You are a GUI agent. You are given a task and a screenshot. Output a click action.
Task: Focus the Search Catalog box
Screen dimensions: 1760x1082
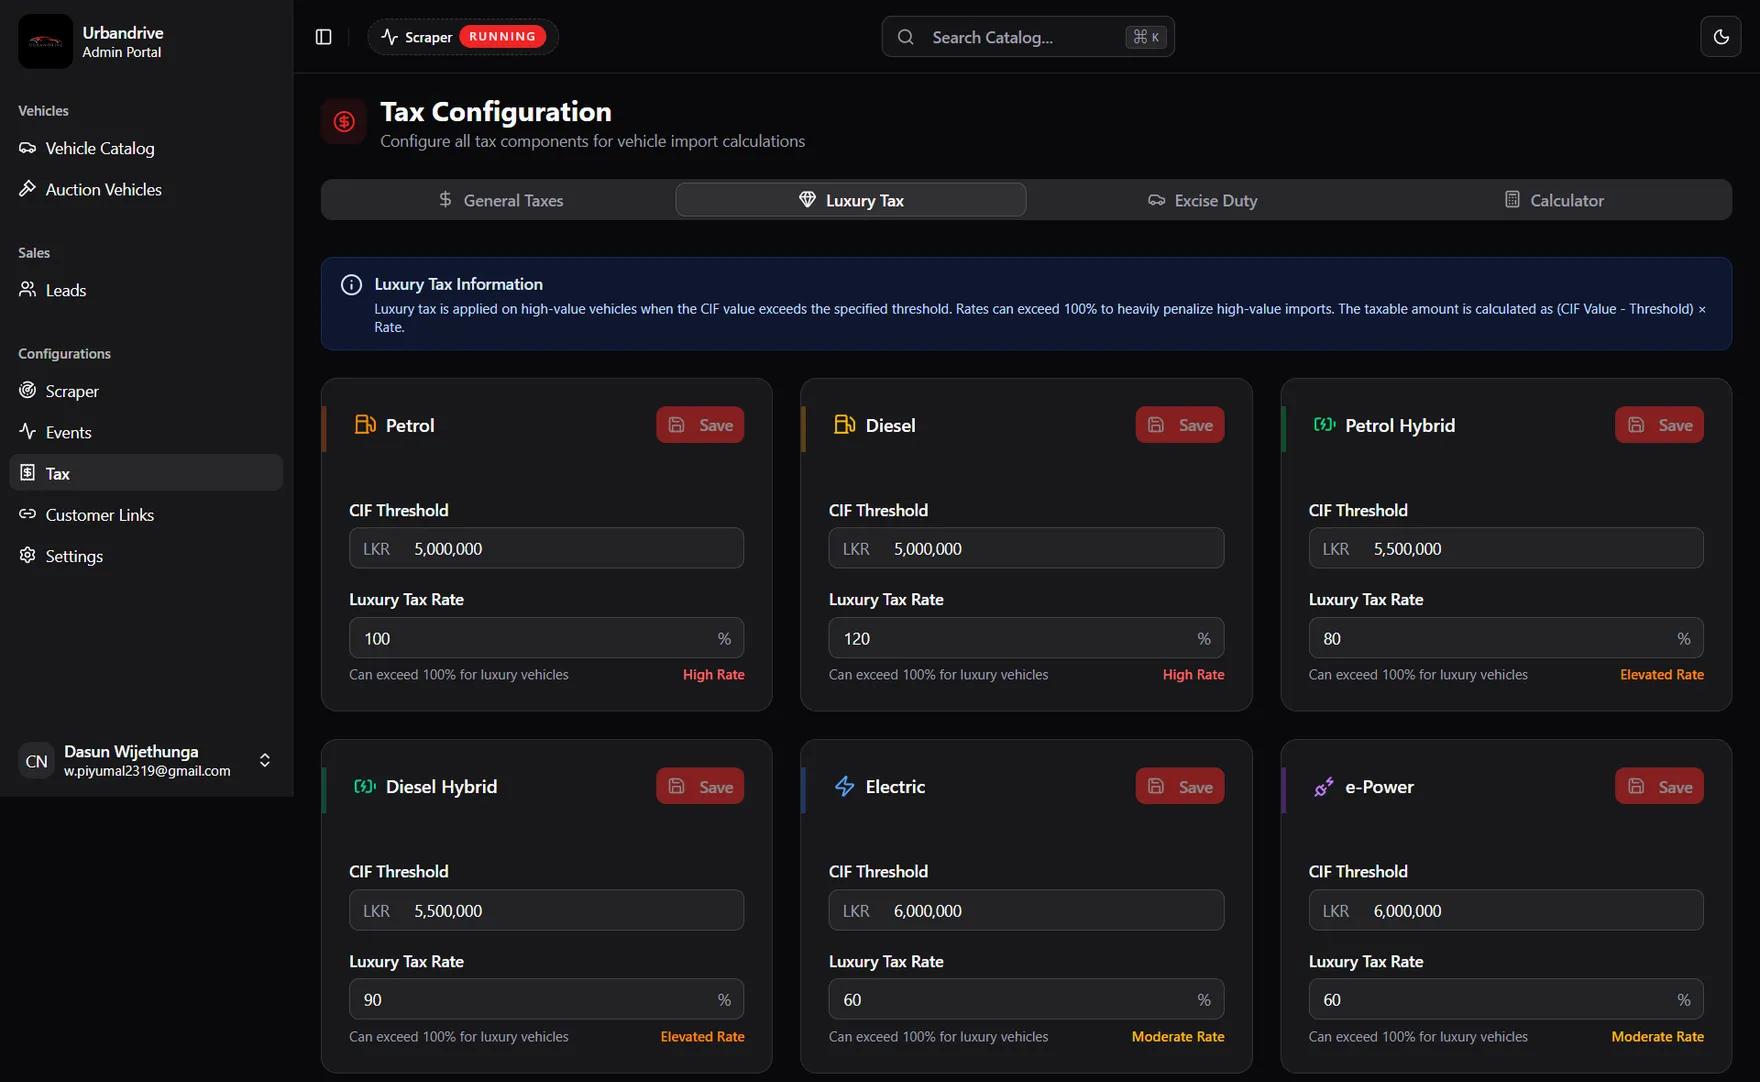point(1028,37)
